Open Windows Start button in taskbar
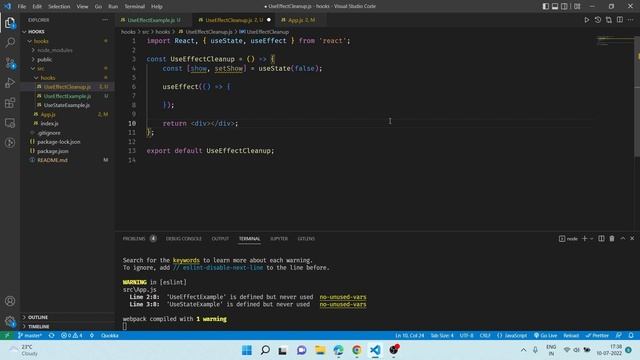The image size is (640, 360). [247, 350]
